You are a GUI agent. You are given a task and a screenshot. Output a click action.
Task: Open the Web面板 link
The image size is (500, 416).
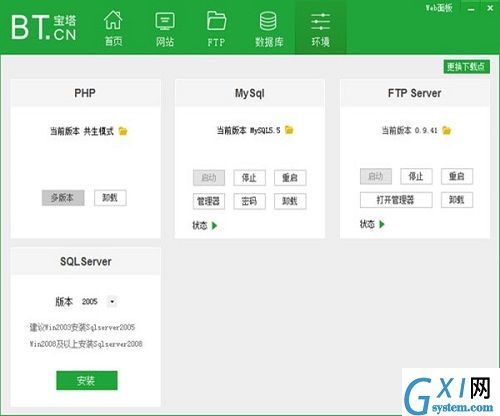point(439,8)
